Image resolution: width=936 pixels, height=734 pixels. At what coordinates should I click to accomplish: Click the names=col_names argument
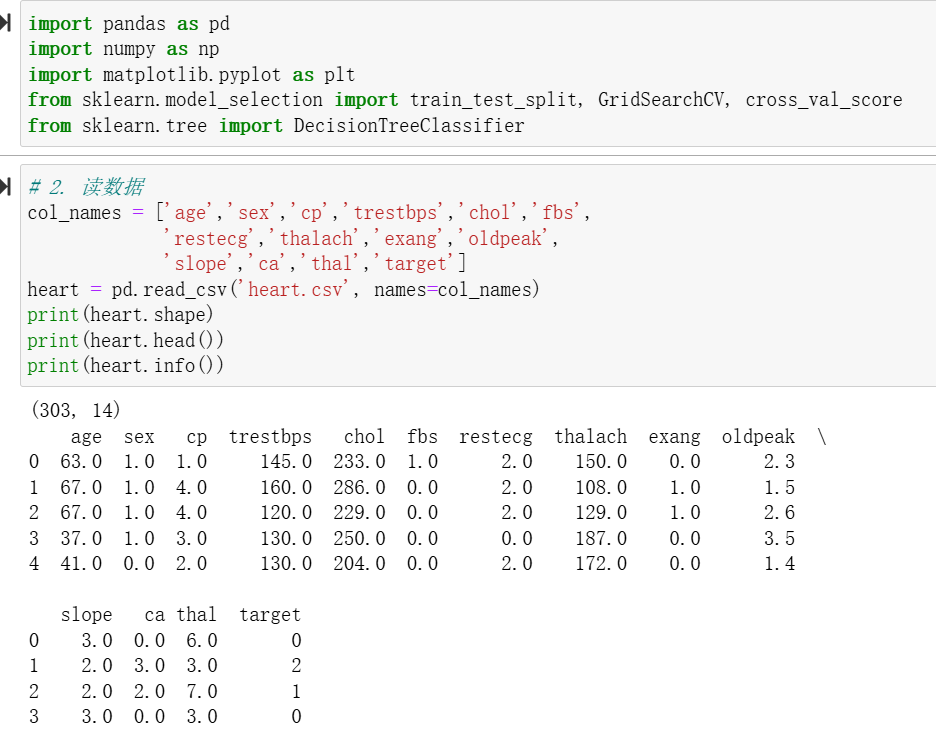(x=452, y=289)
